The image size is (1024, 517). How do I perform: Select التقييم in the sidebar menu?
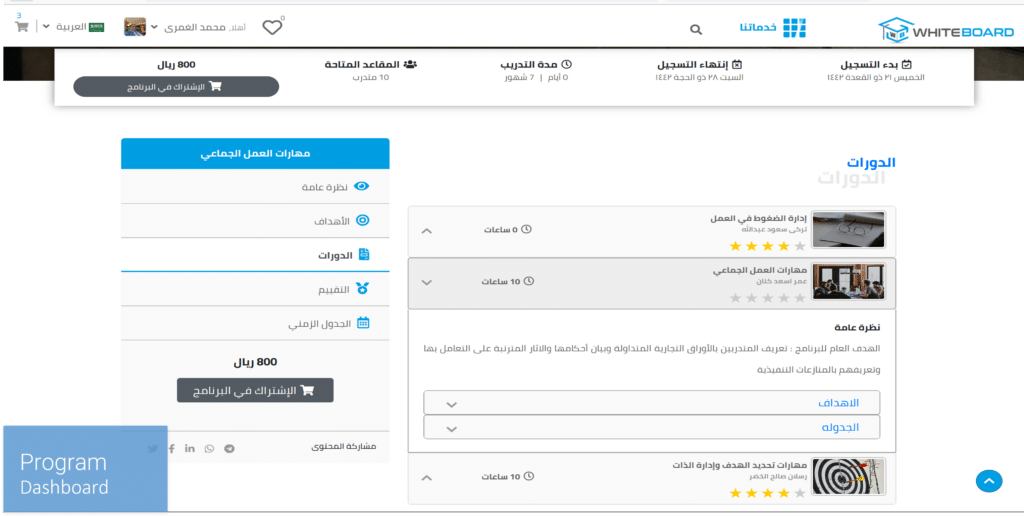tap(255, 289)
